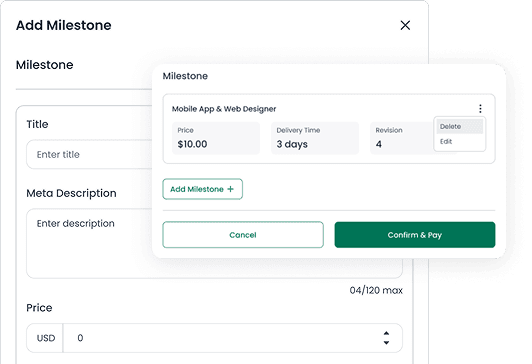Click the Title label

point(37,124)
